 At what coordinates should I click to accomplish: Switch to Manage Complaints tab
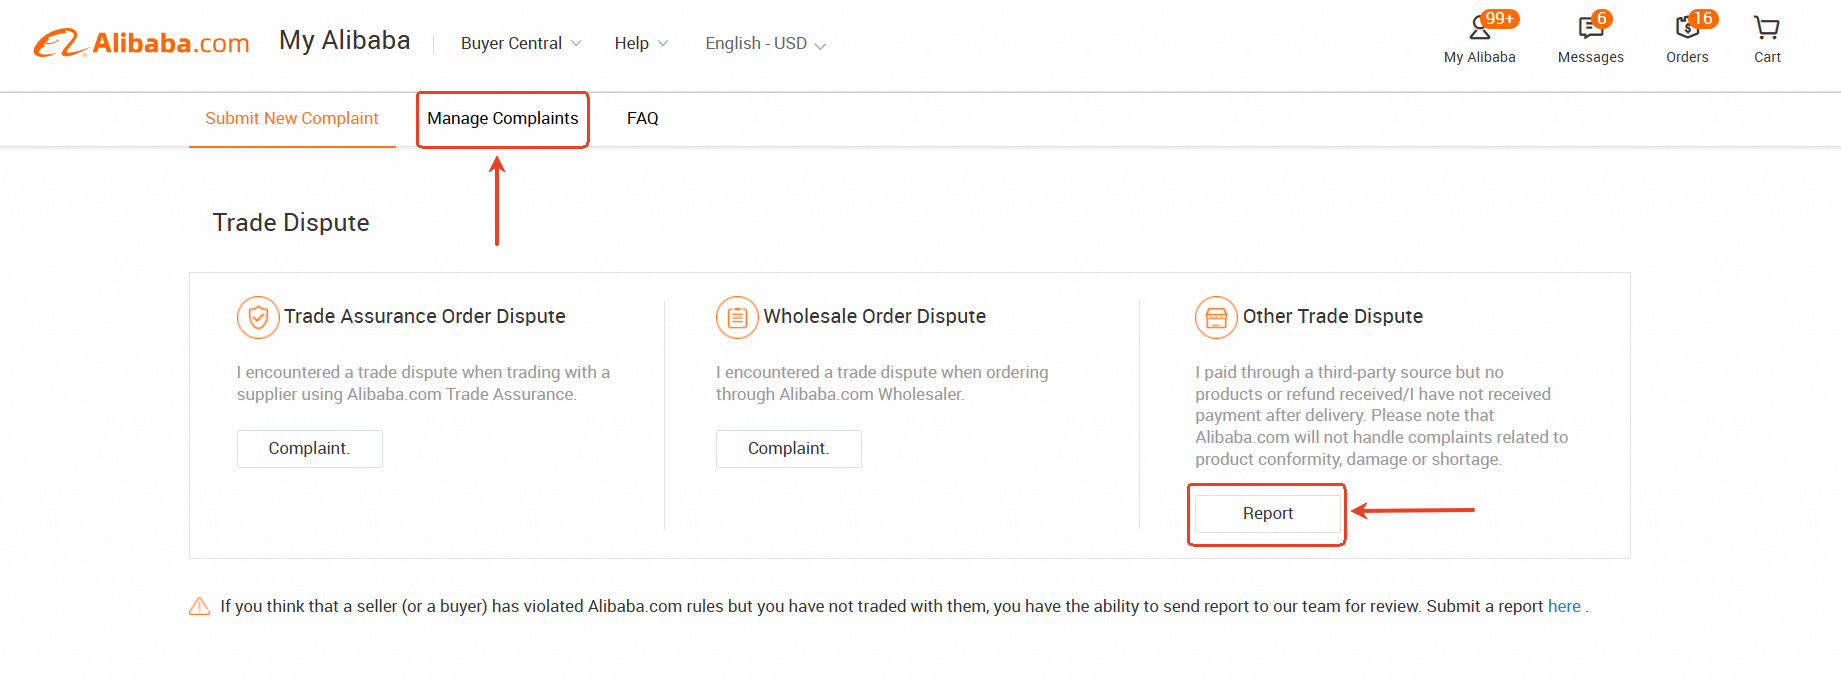(x=503, y=118)
